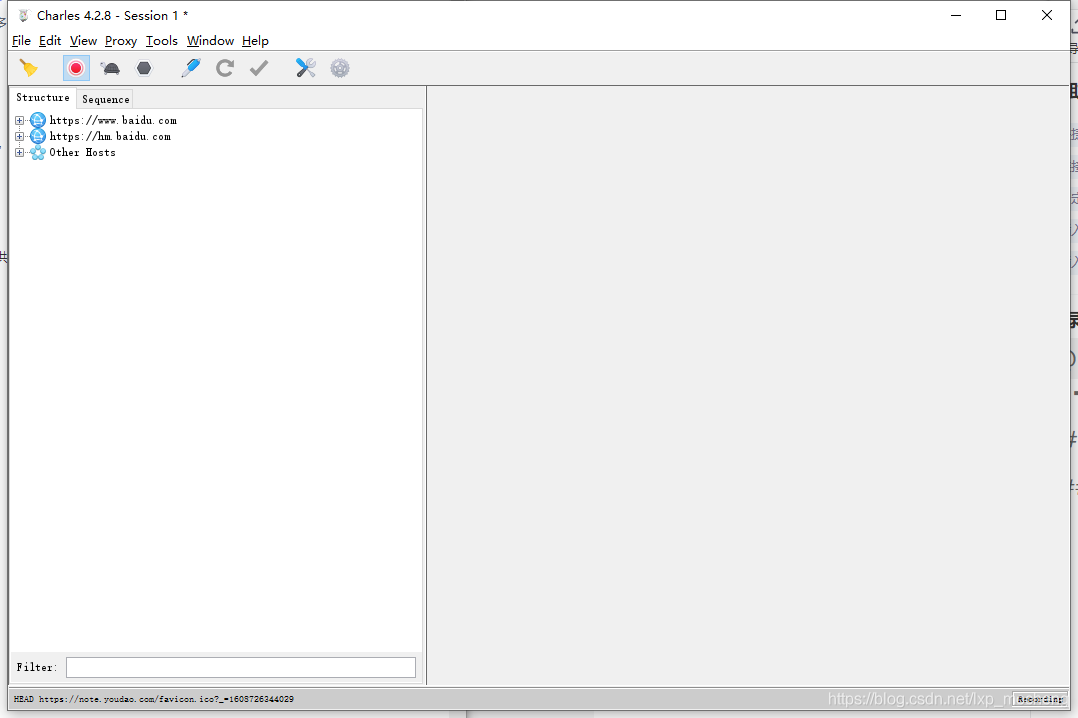Click the Recording status bar button
Screen dimensions: 1078x718
1040,699
